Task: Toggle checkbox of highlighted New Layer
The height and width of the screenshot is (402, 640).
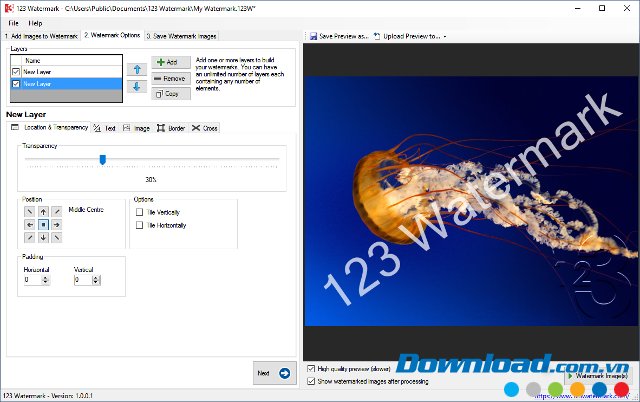Action: pyautogui.click(x=16, y=84)
